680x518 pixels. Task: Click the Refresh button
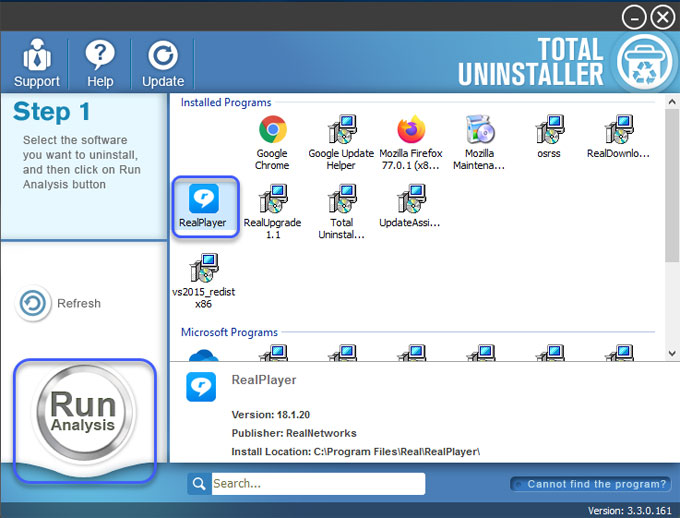tap(58, 303)
